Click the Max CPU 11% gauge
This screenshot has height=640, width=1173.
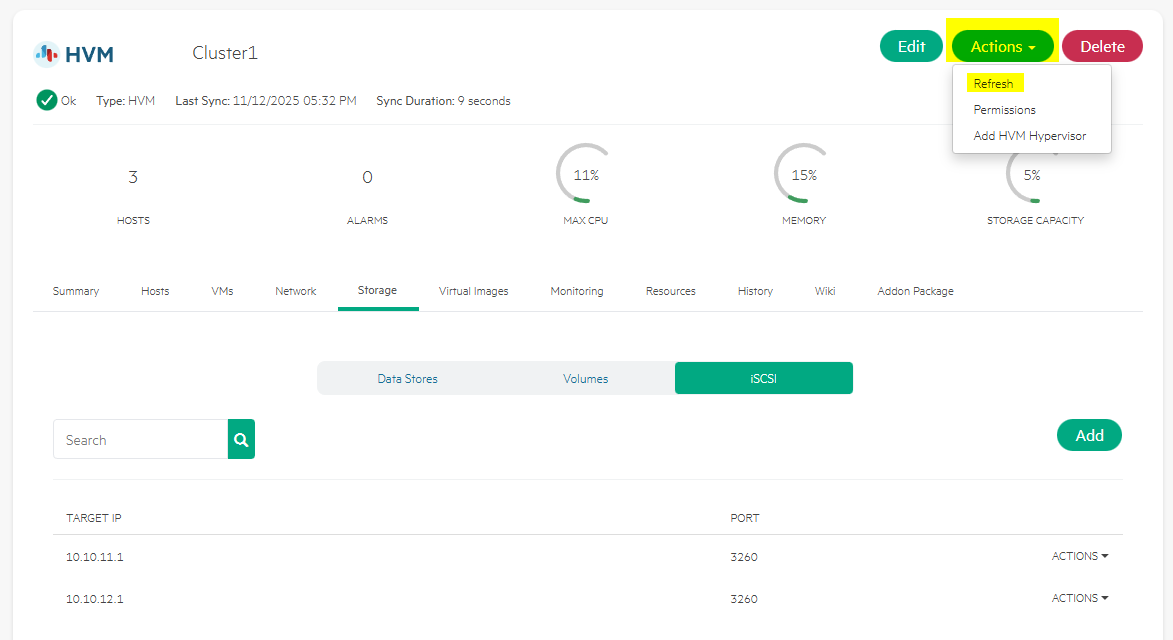coord(585,175)
